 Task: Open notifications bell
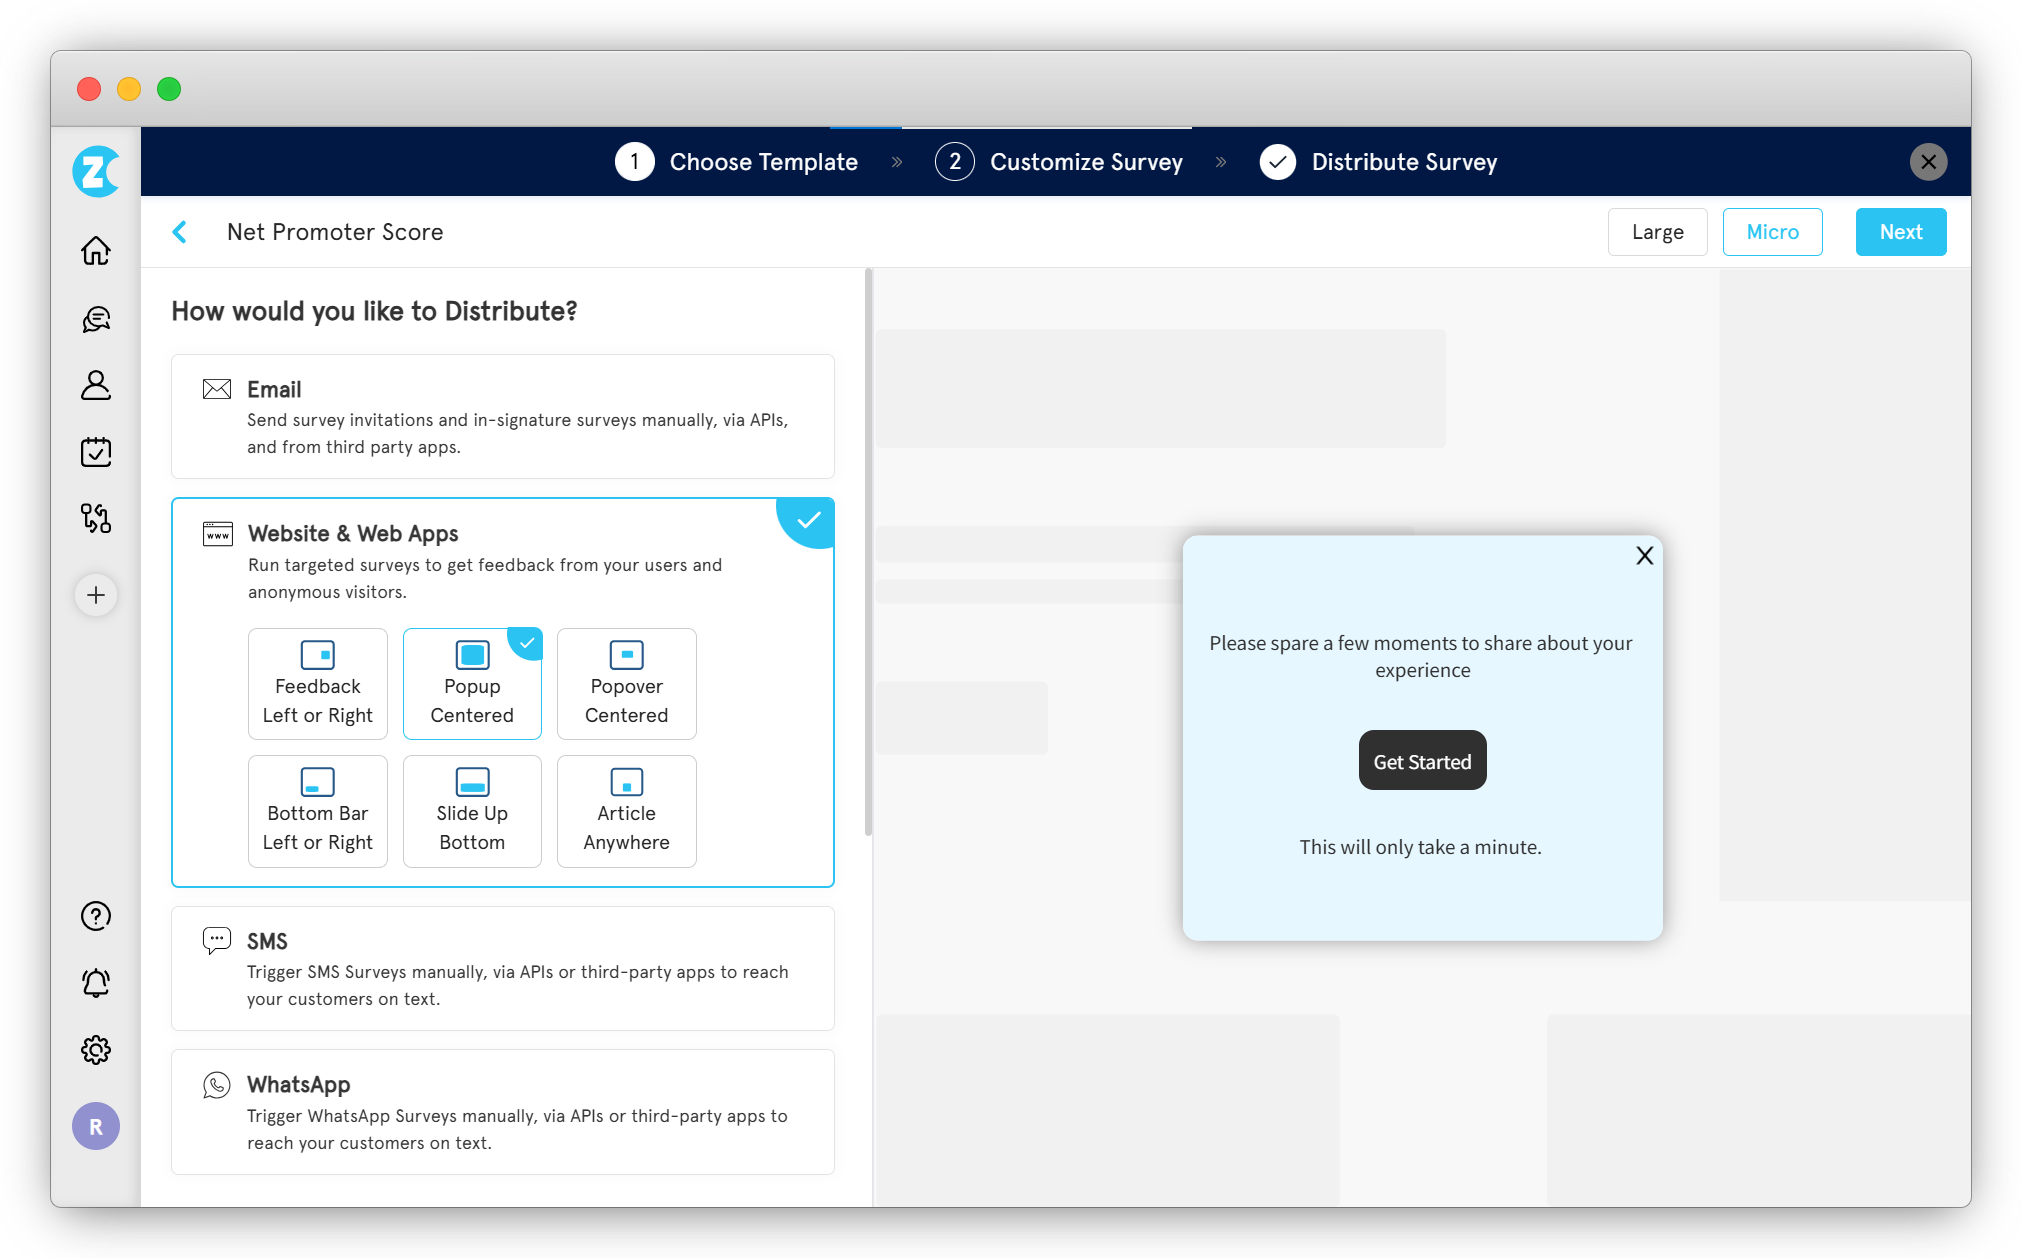tap(95, 983)
